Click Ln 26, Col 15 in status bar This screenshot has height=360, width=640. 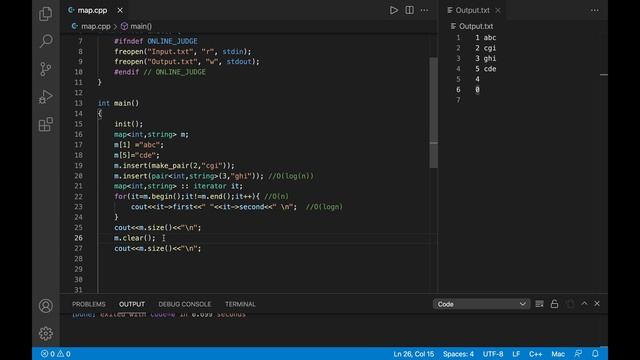[413, 354]
